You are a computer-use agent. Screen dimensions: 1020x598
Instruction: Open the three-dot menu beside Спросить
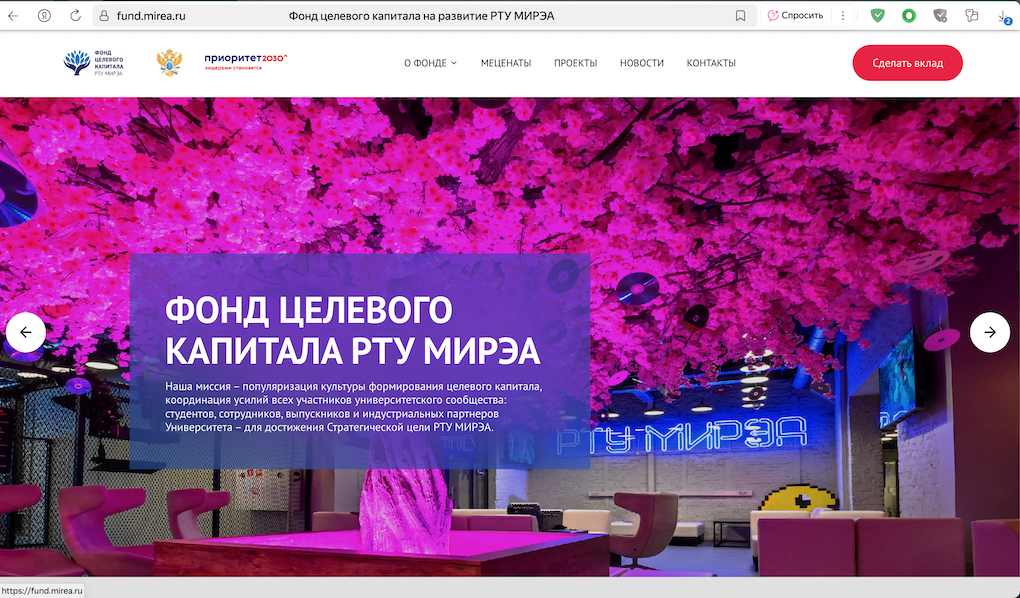tap(843, 16)
